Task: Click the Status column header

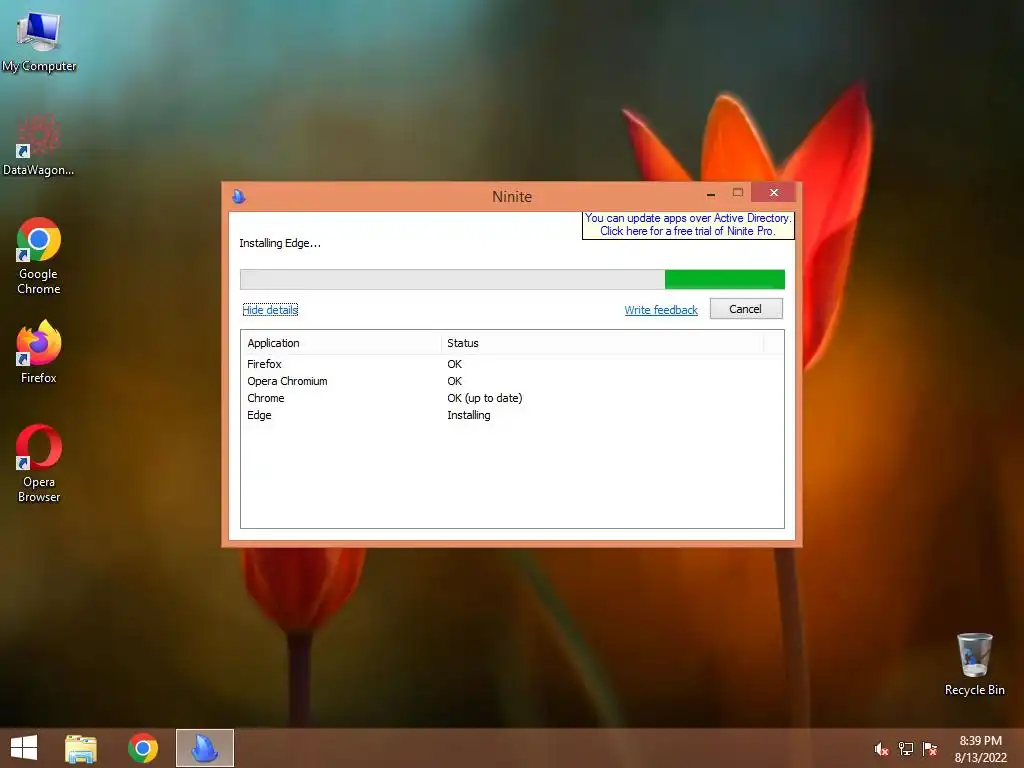Action: pos(602,343)
